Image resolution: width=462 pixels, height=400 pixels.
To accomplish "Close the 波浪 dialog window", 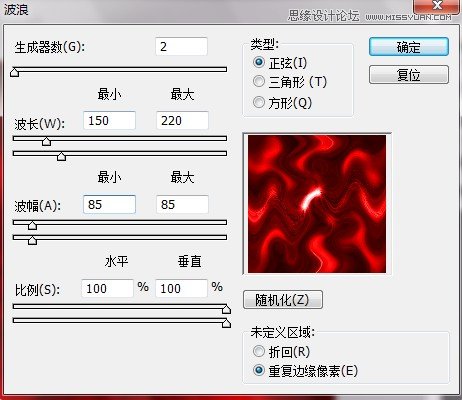I will [437, 6].
